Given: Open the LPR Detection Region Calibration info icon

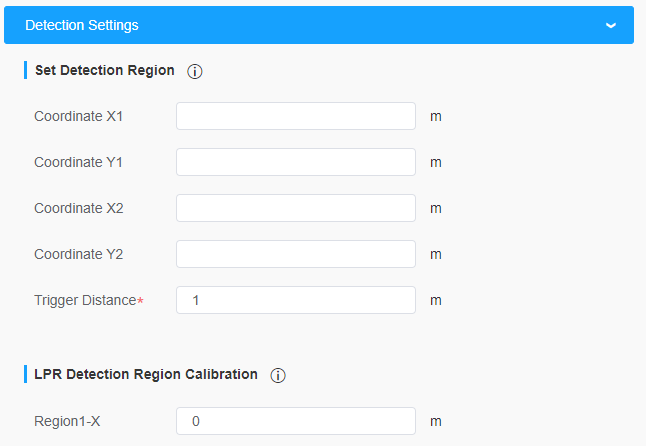Looking at the screenshot, I should (278, 375).
